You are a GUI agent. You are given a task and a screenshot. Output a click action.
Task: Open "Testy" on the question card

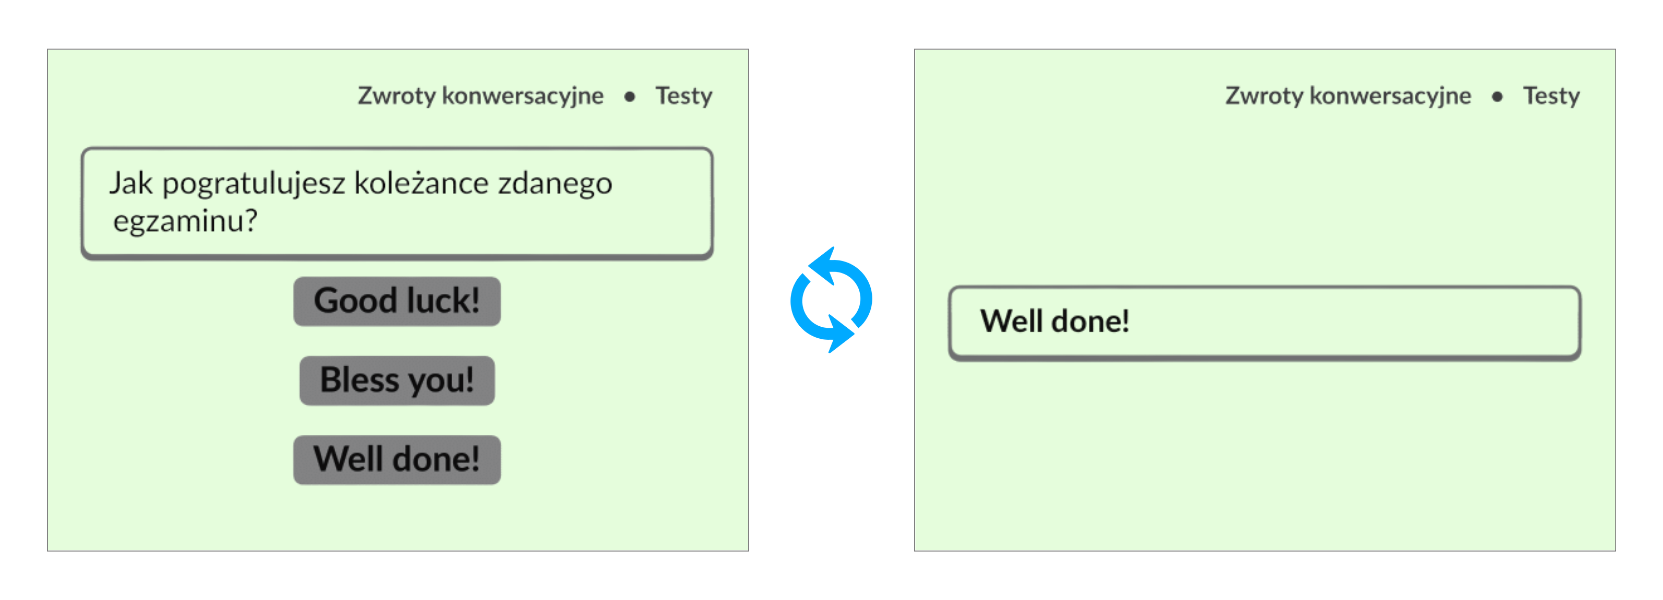684,96
